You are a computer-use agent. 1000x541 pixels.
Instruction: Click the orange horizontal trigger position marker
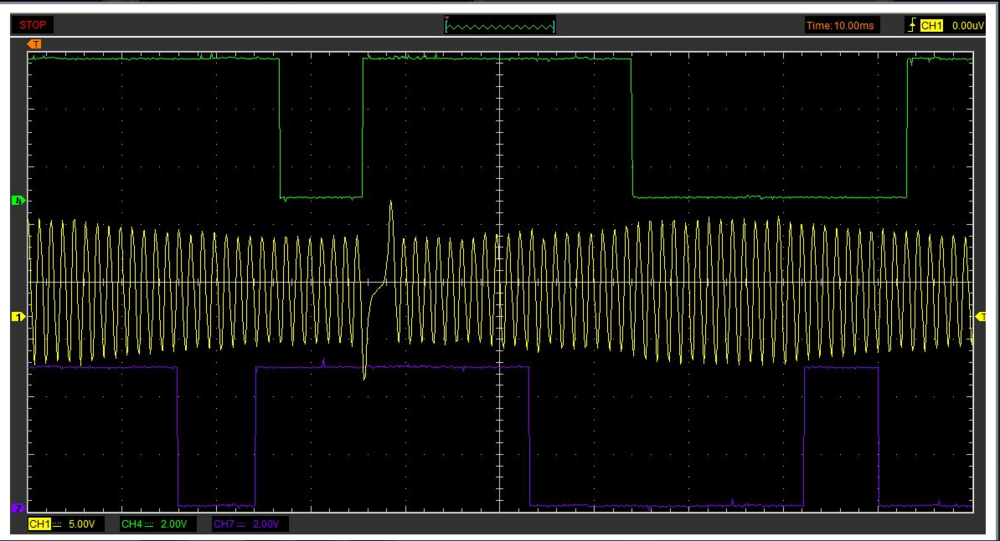35,44
